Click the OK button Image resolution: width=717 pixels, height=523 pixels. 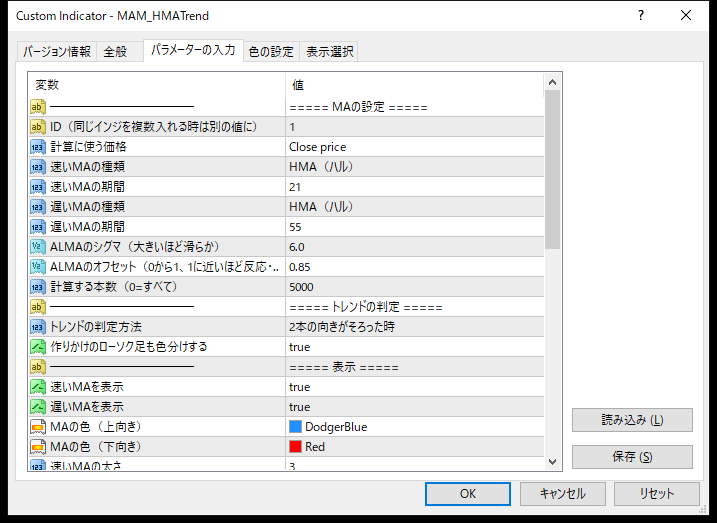pyautogui.click(x=468, y=494)
